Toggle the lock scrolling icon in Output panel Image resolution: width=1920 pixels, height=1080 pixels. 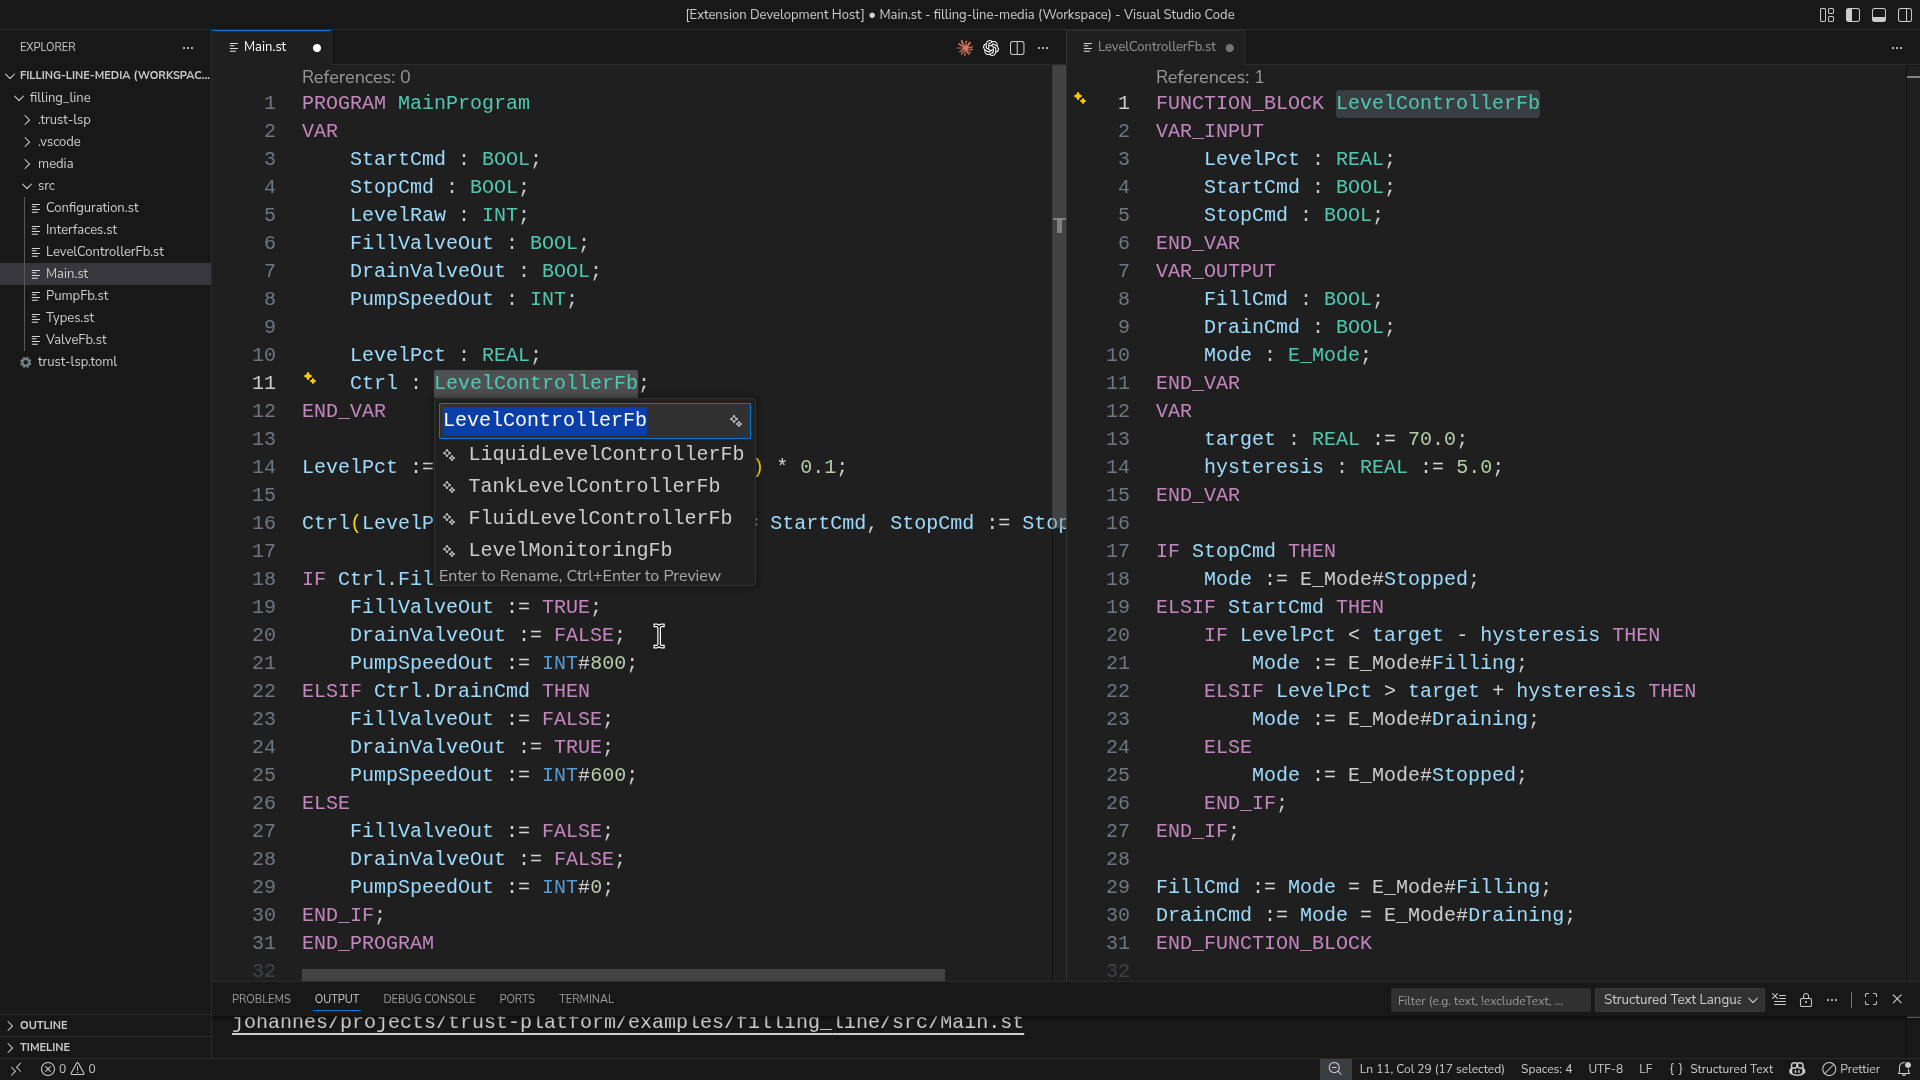(1806, 999)
